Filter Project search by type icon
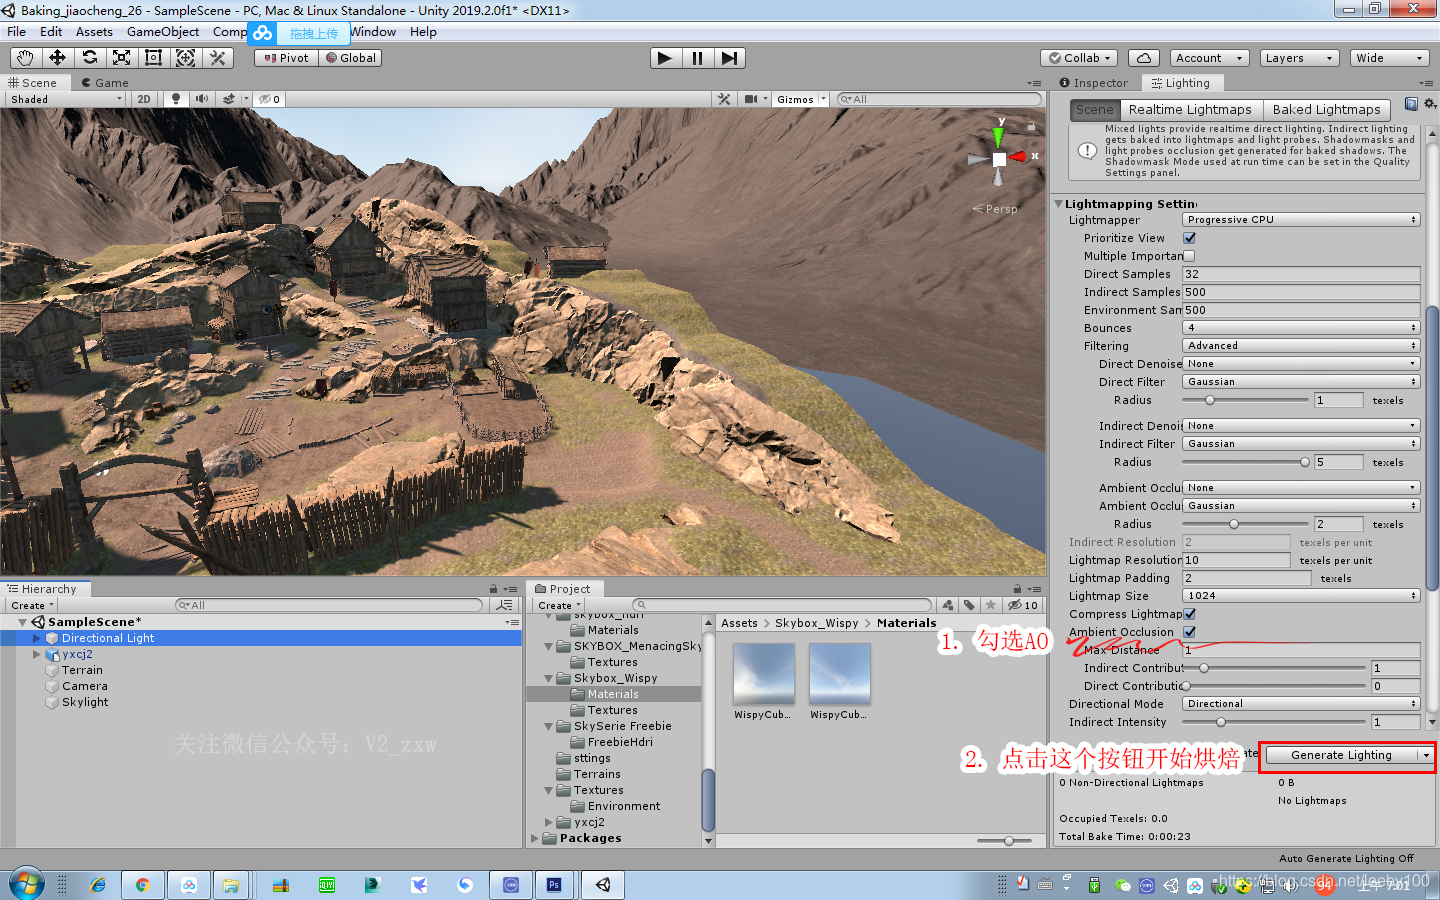Image resolution: width=1440 pixels, height=900 pixels. pyautogui.click(x=947, y=605)
